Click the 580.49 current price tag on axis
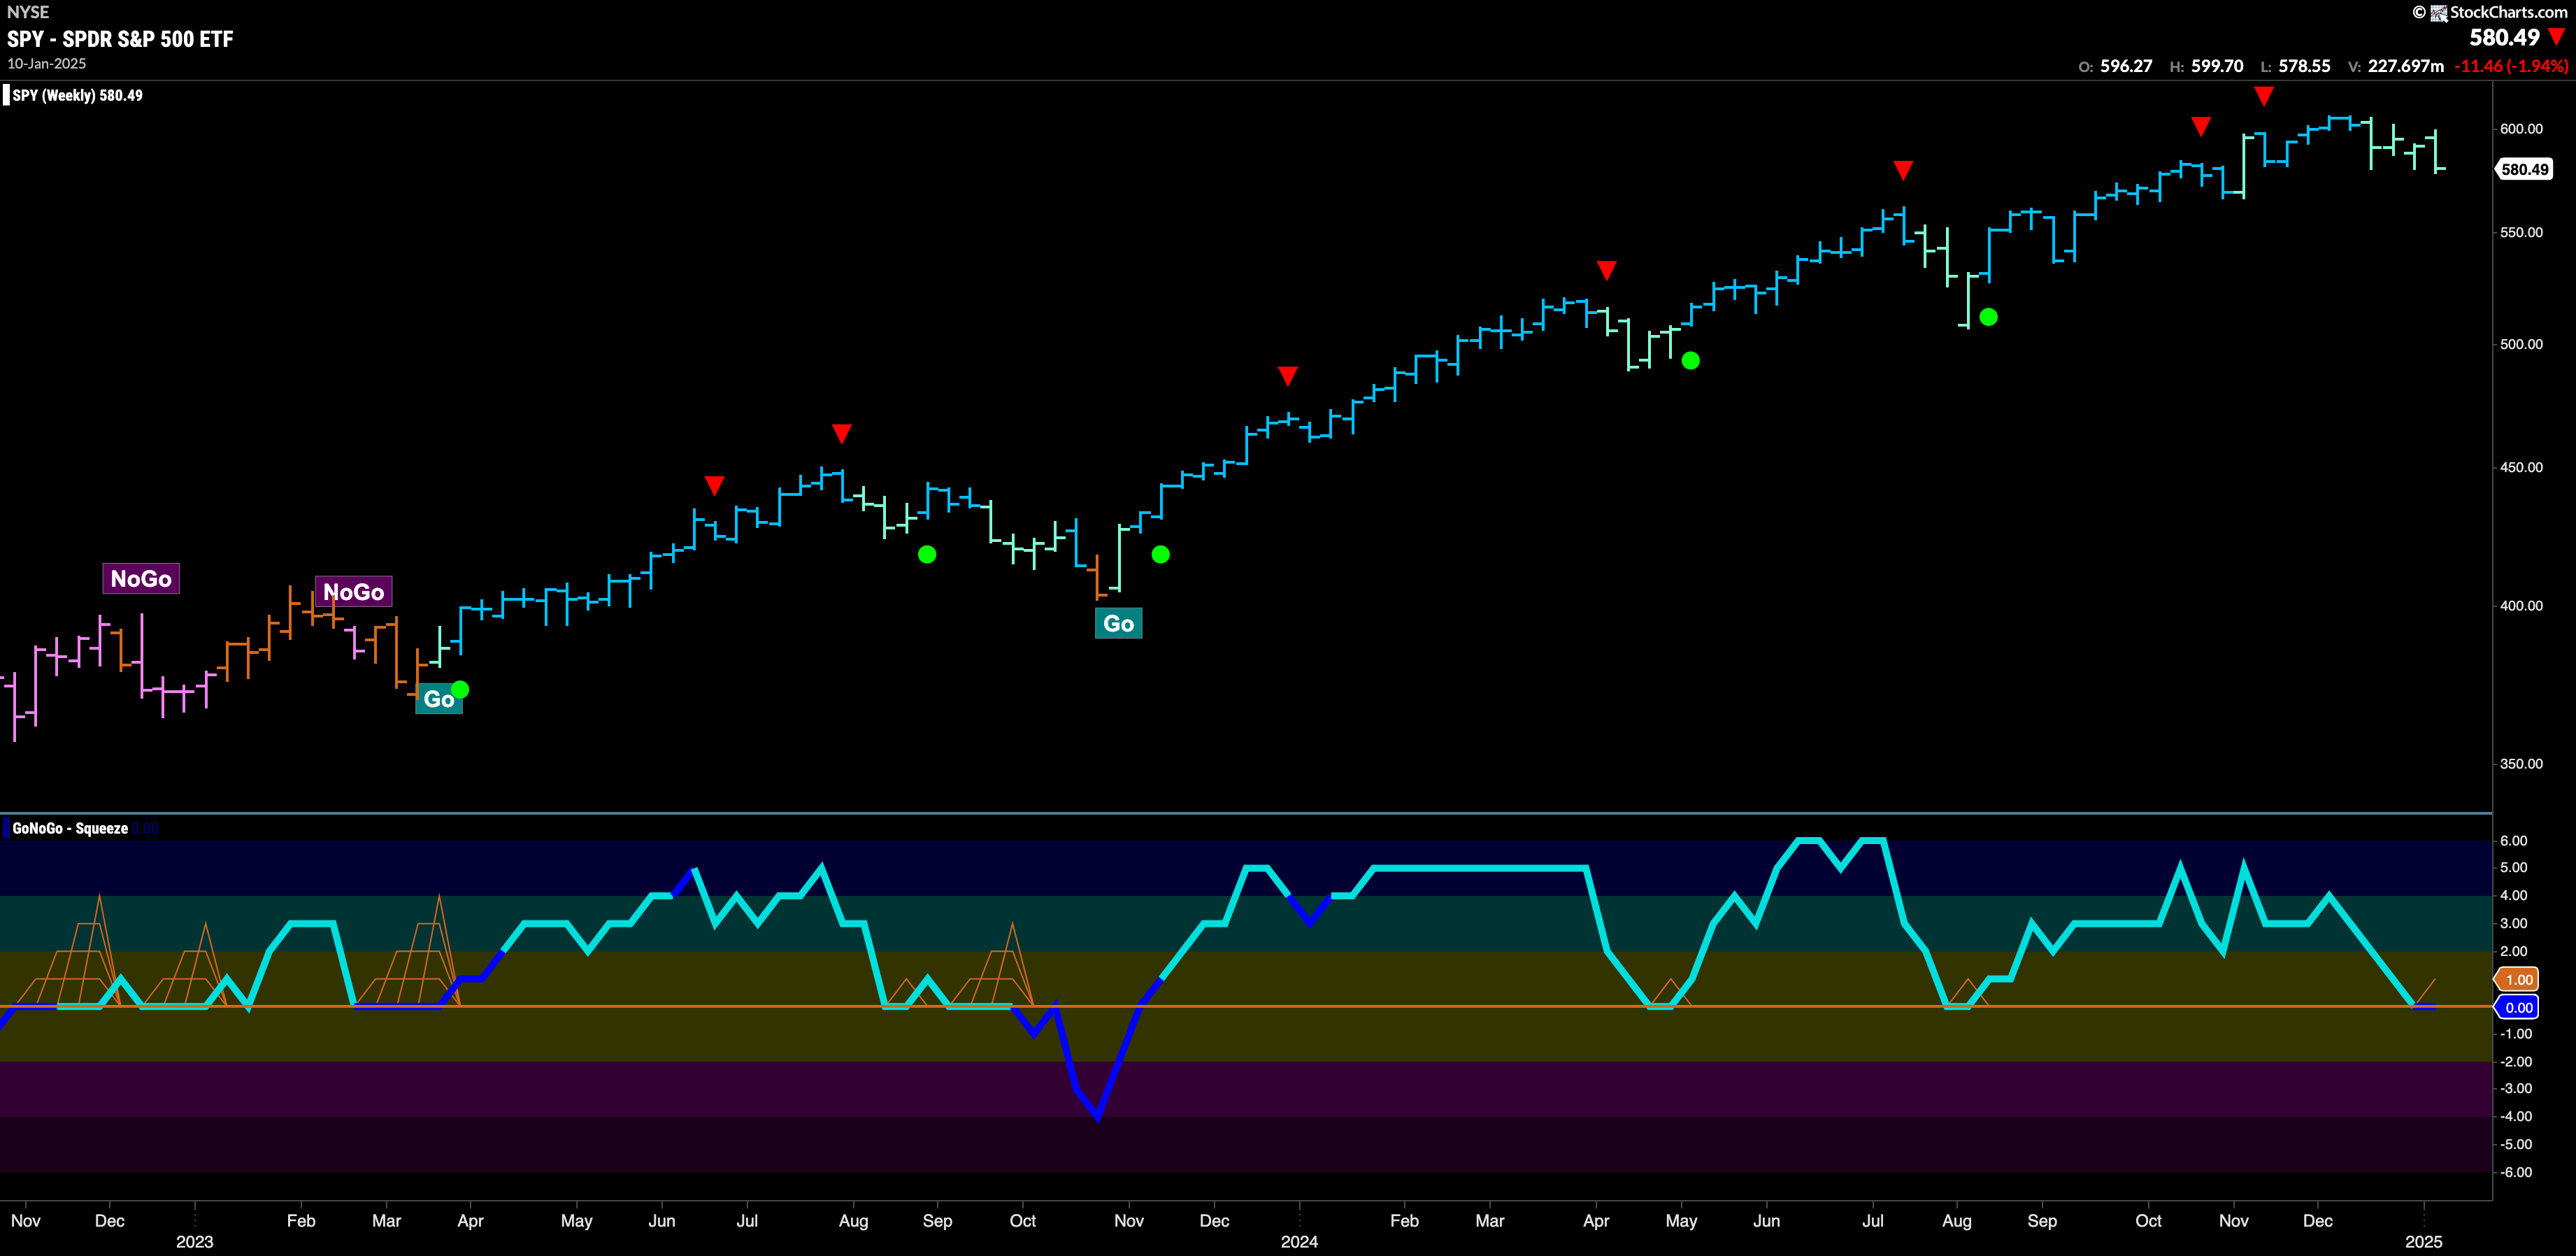The width and height of the screenshot is (2576, 1256). 2524,169
